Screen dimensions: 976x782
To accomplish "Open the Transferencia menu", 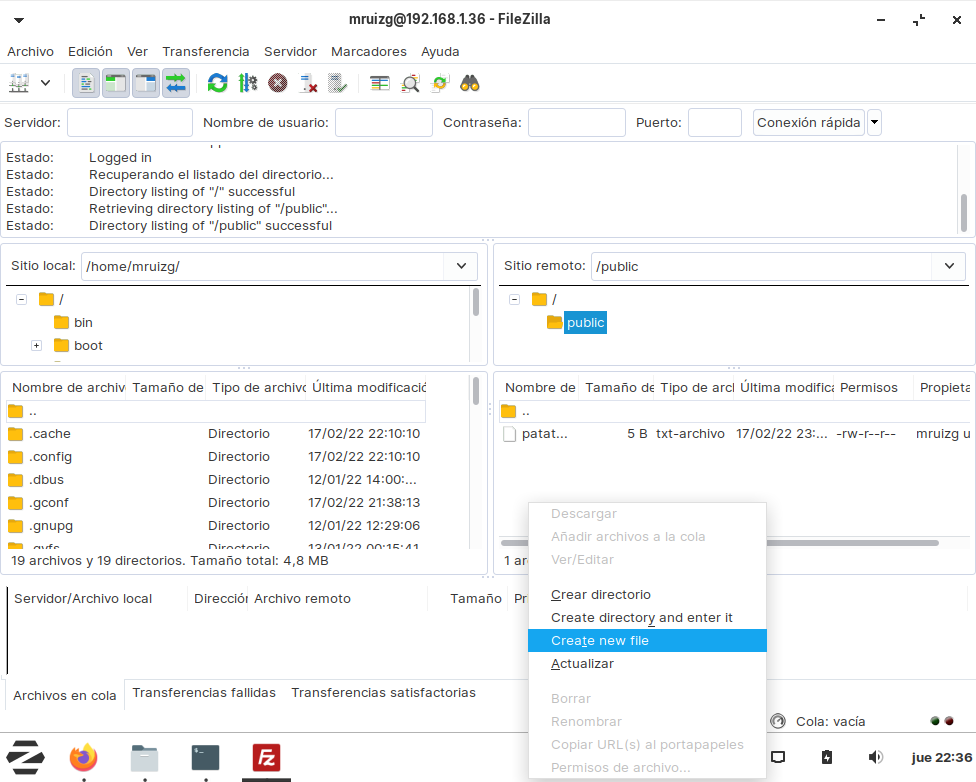I will point(205,51).
